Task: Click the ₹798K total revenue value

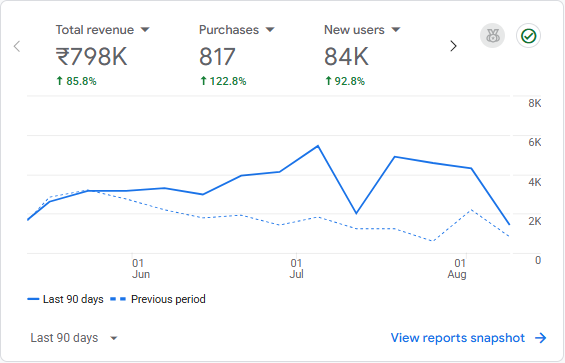Action: [x=92, y=57]
